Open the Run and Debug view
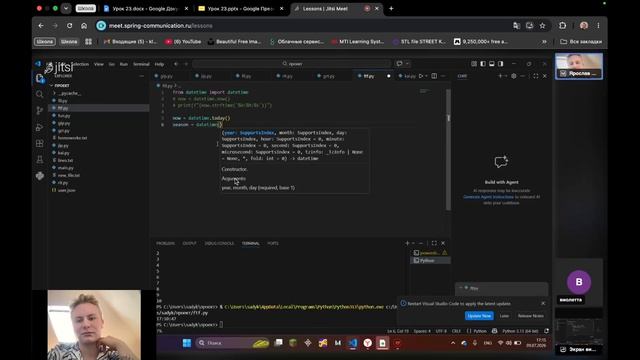The width and height of the screenshot is (640, 360). pos(40,127)
